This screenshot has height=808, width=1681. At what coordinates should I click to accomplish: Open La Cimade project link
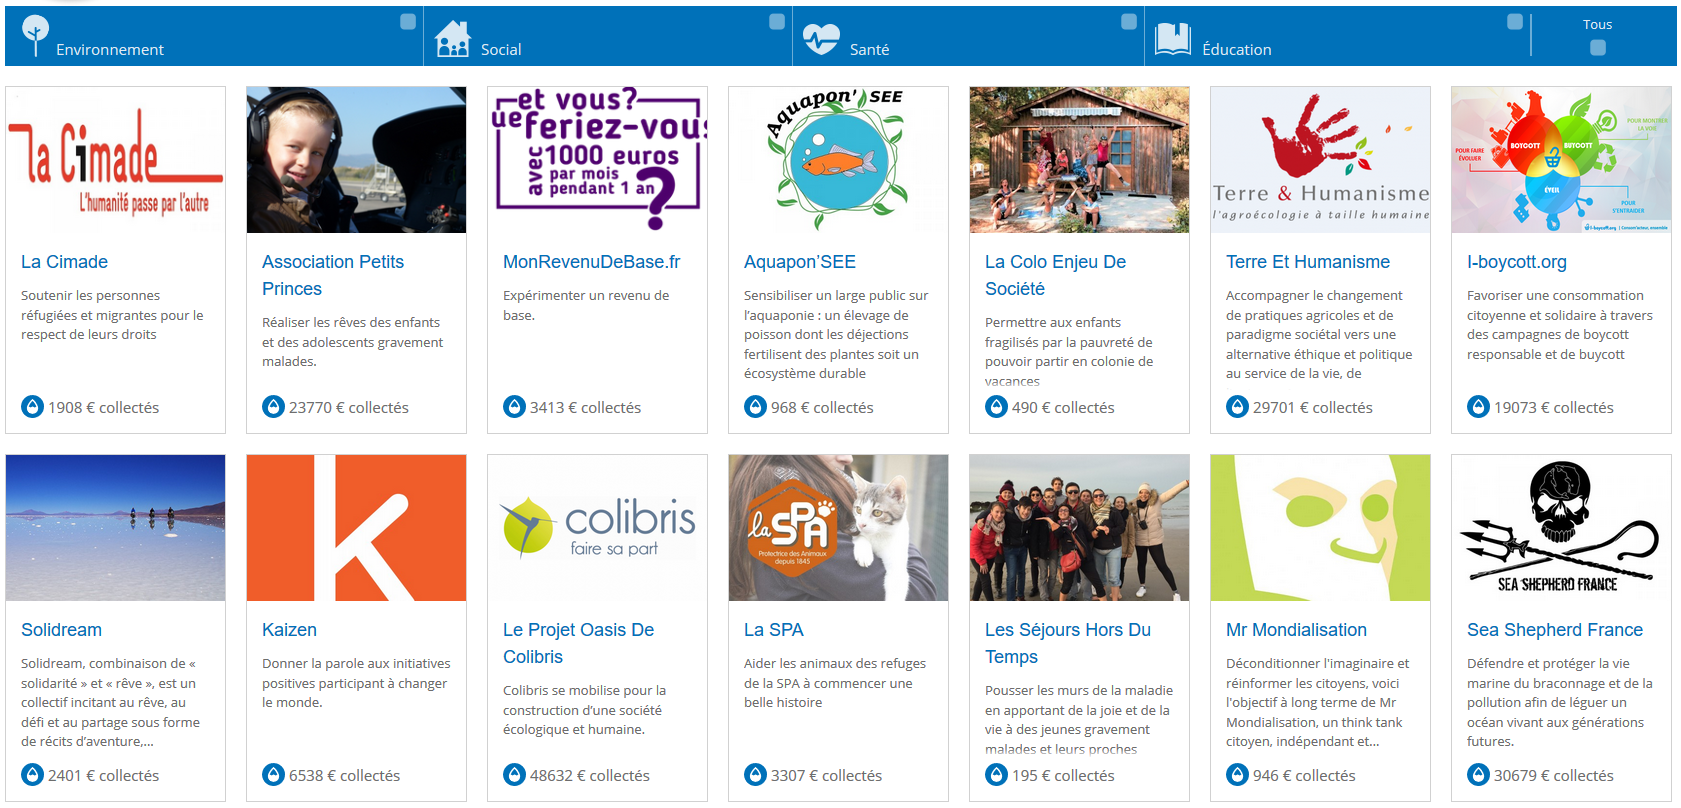pos(64,262)
